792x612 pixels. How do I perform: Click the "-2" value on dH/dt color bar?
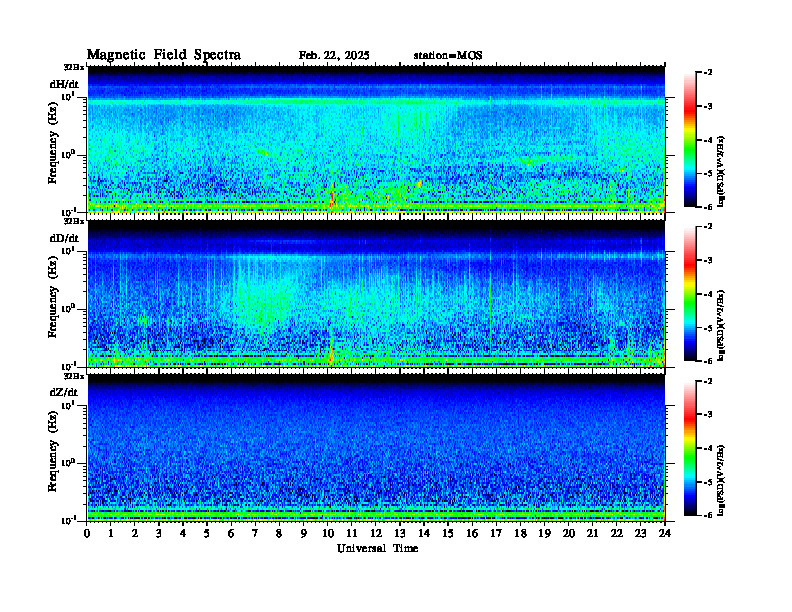click(708, 73)
